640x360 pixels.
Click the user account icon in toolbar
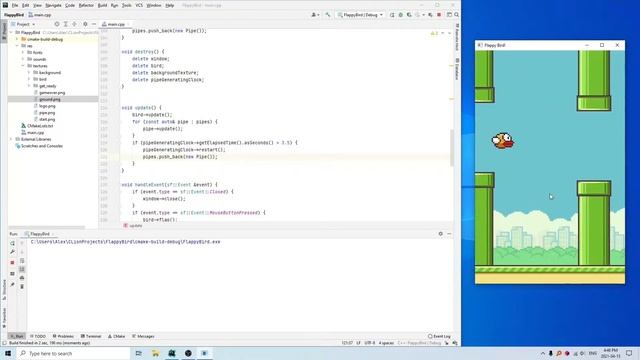315,15
